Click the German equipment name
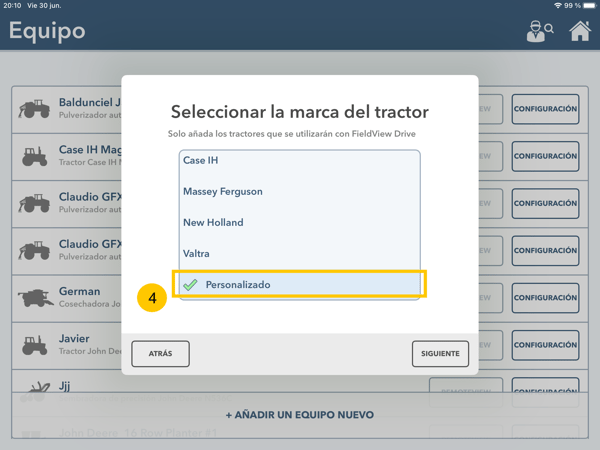Image resolution: width=600 pixels, height=450 pixels. (x=80, y=291)
